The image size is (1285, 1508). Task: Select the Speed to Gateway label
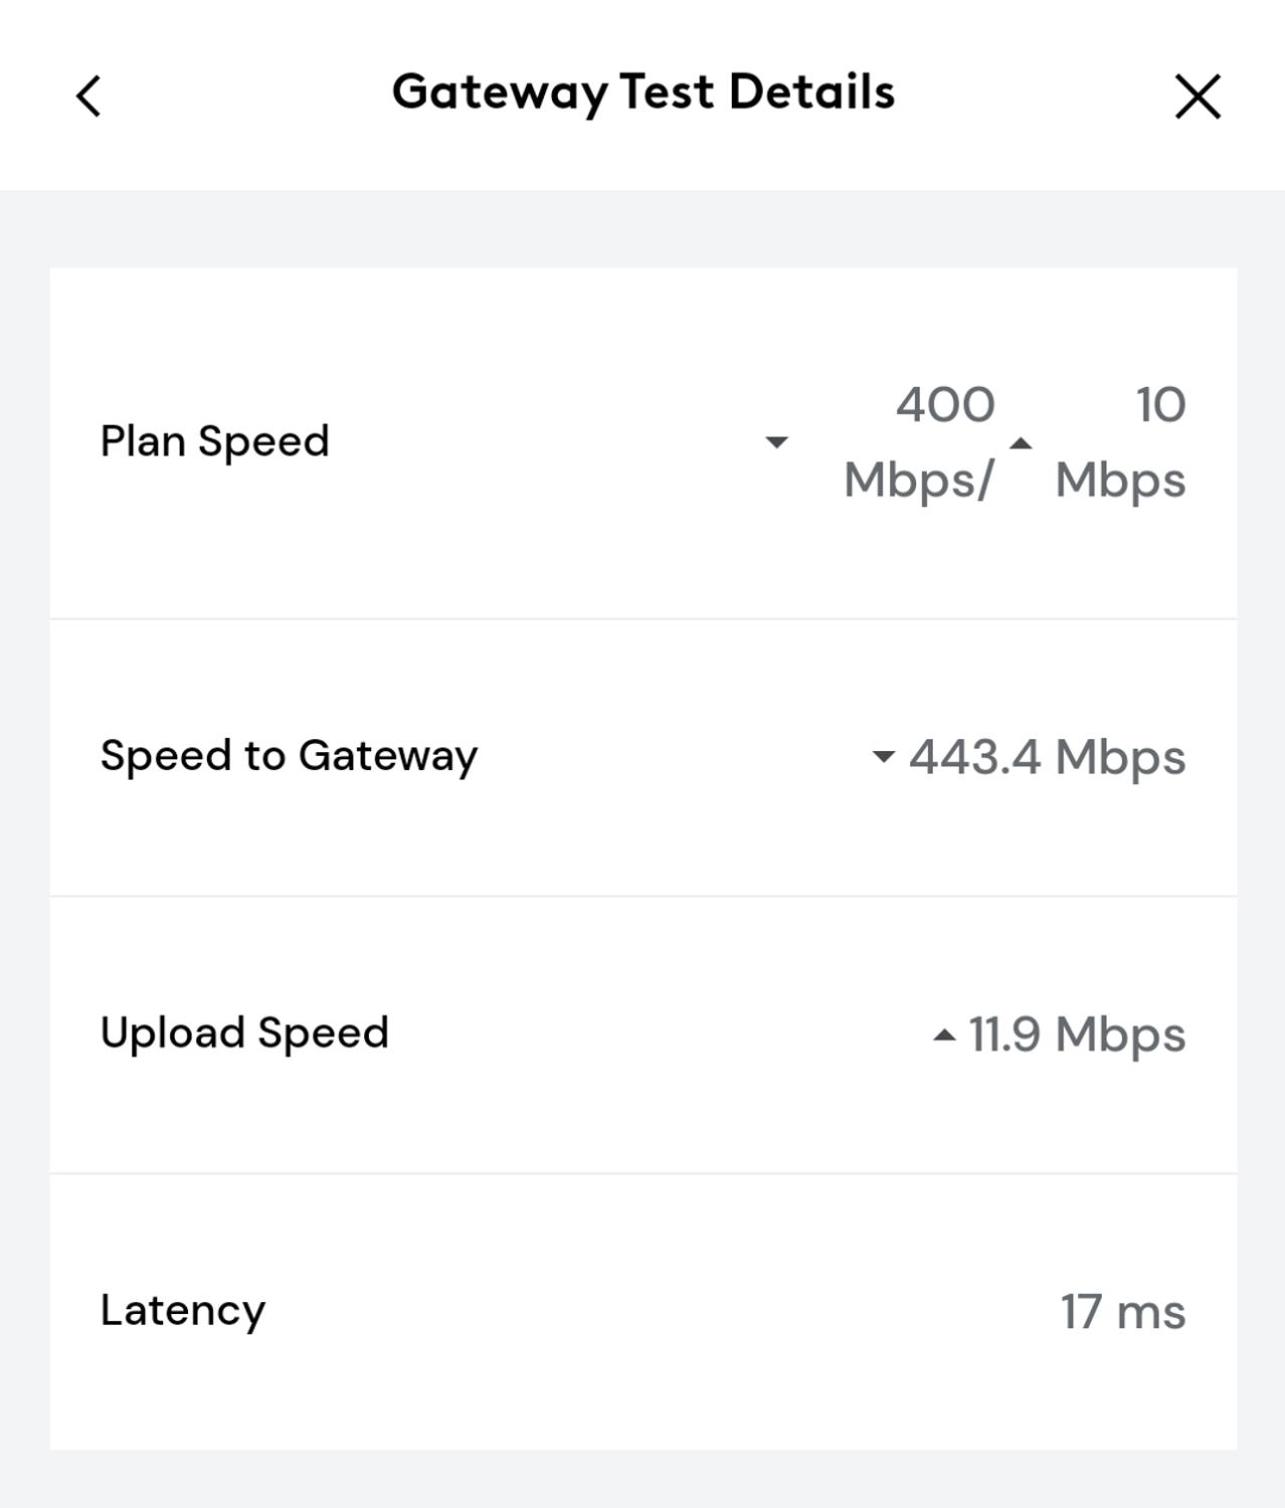[289, 756]
